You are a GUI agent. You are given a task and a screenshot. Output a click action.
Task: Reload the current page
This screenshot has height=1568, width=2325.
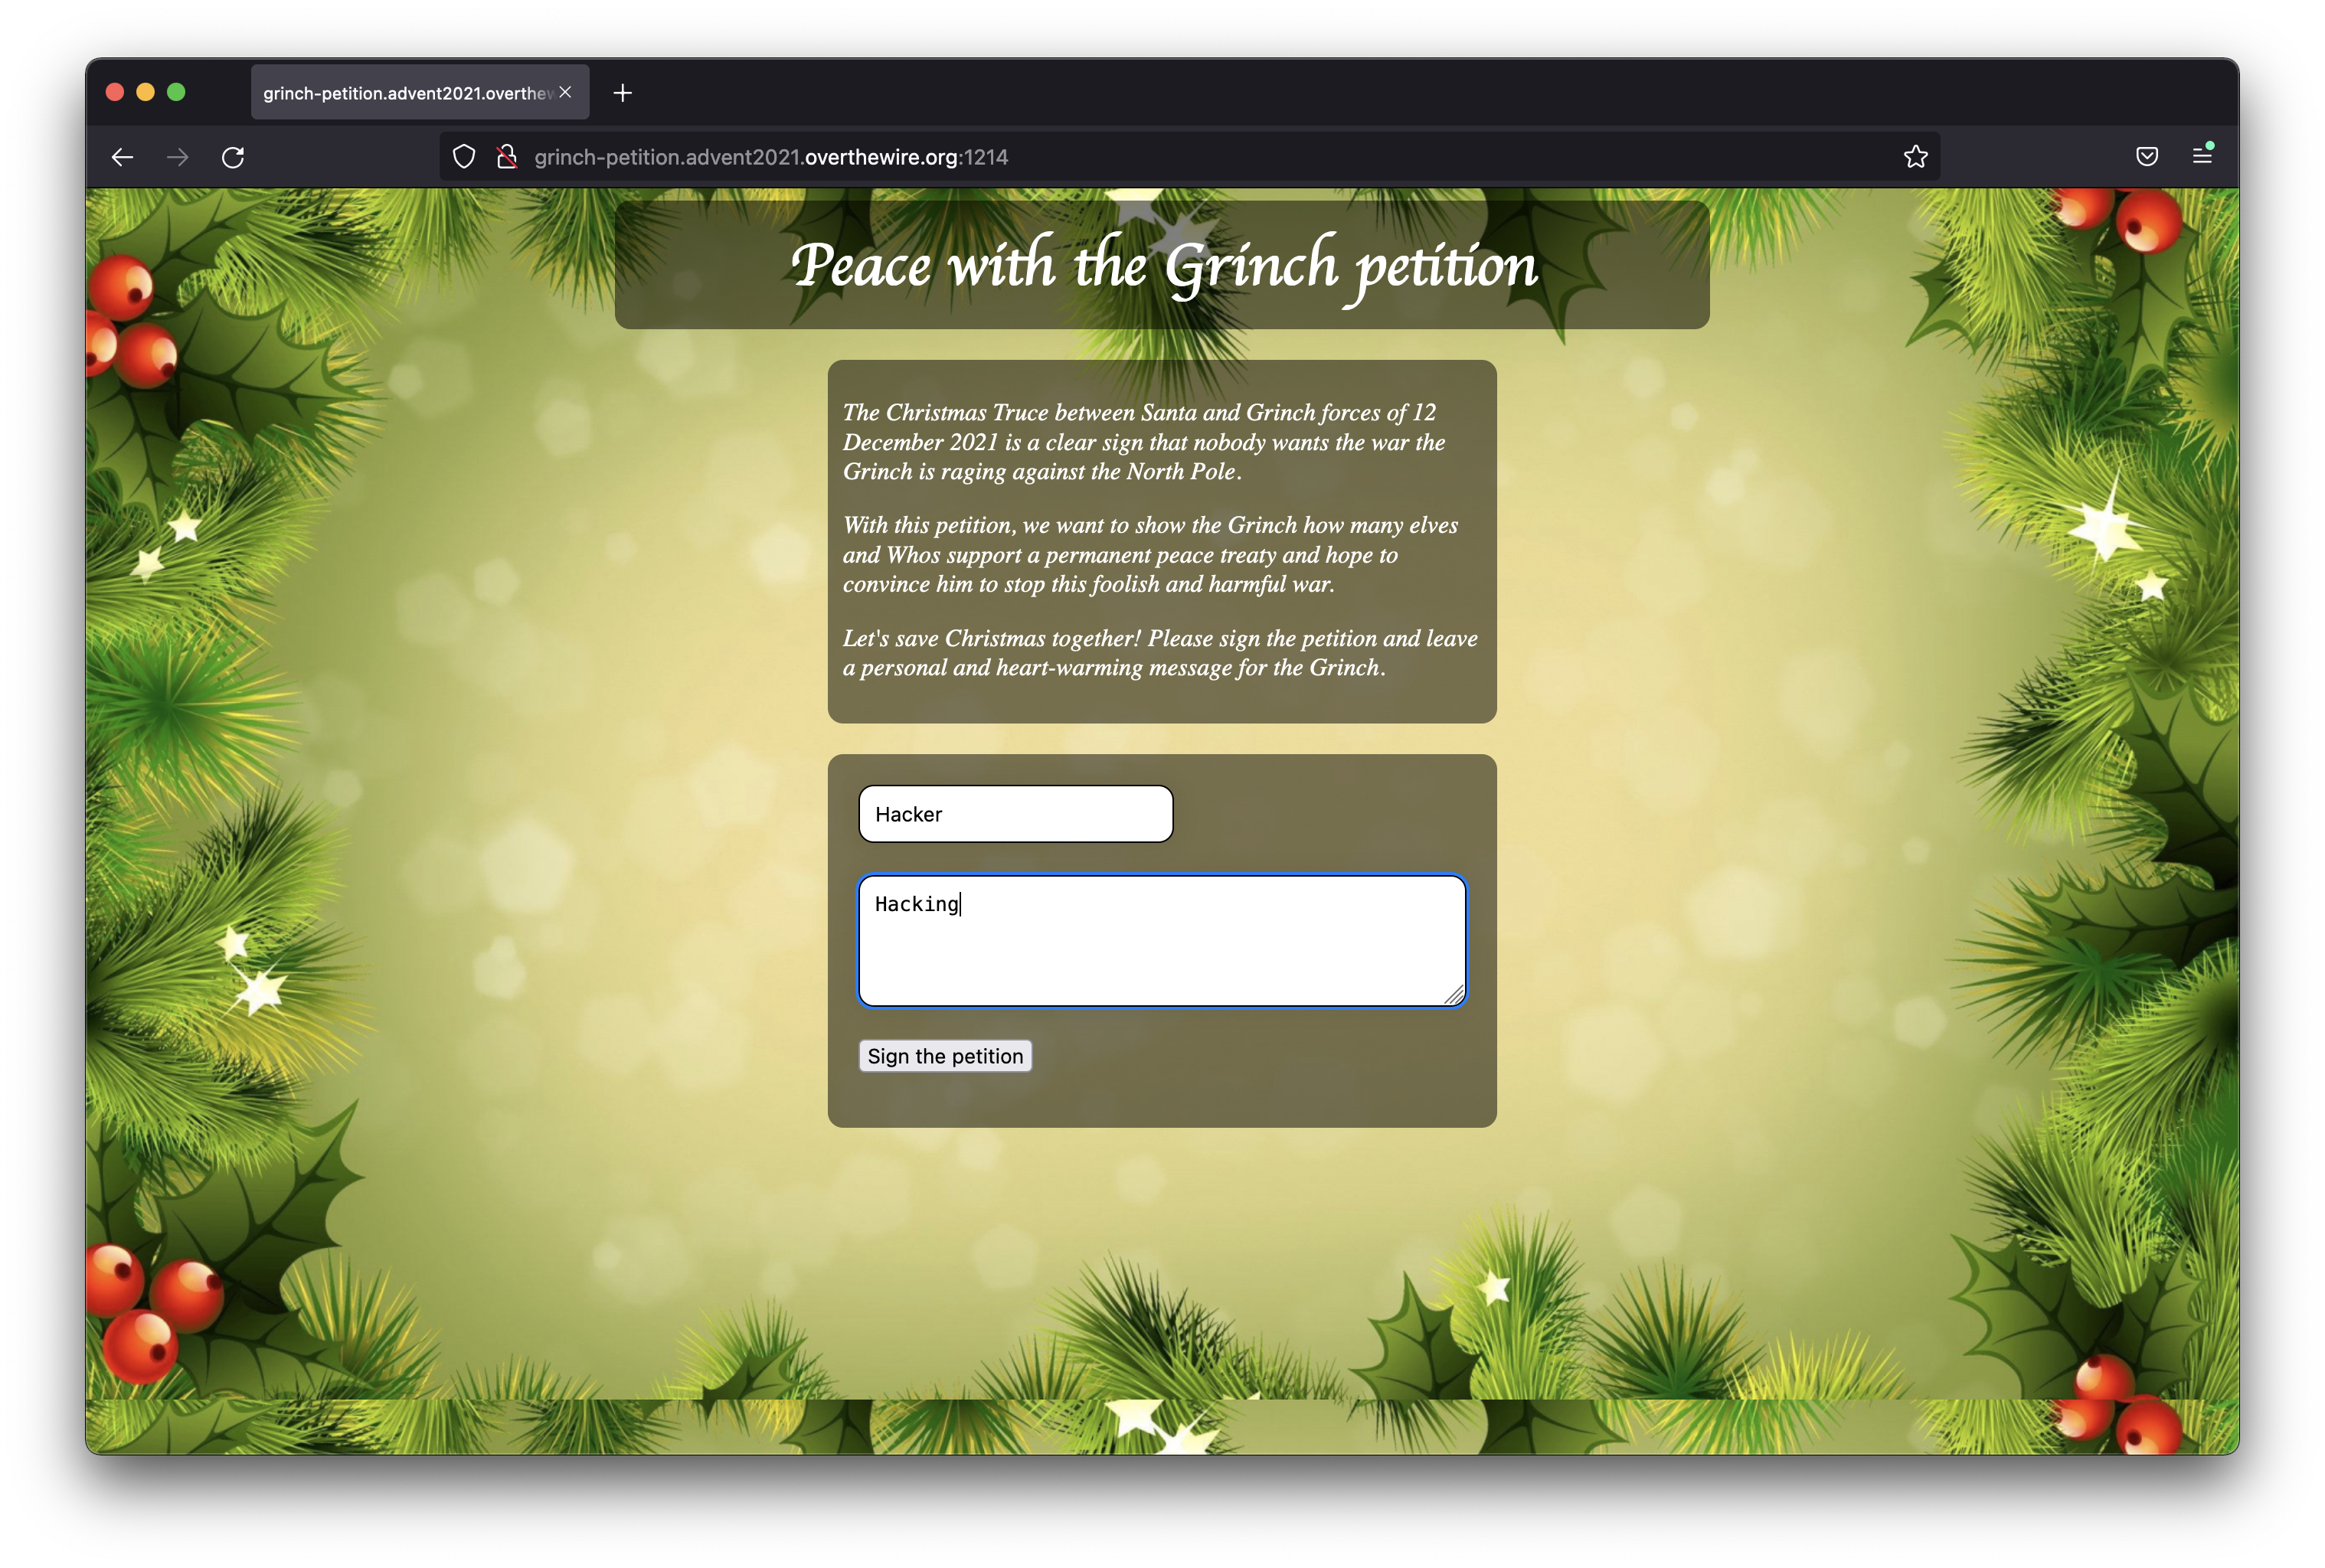pyautogui.click(x=233, y=157)
